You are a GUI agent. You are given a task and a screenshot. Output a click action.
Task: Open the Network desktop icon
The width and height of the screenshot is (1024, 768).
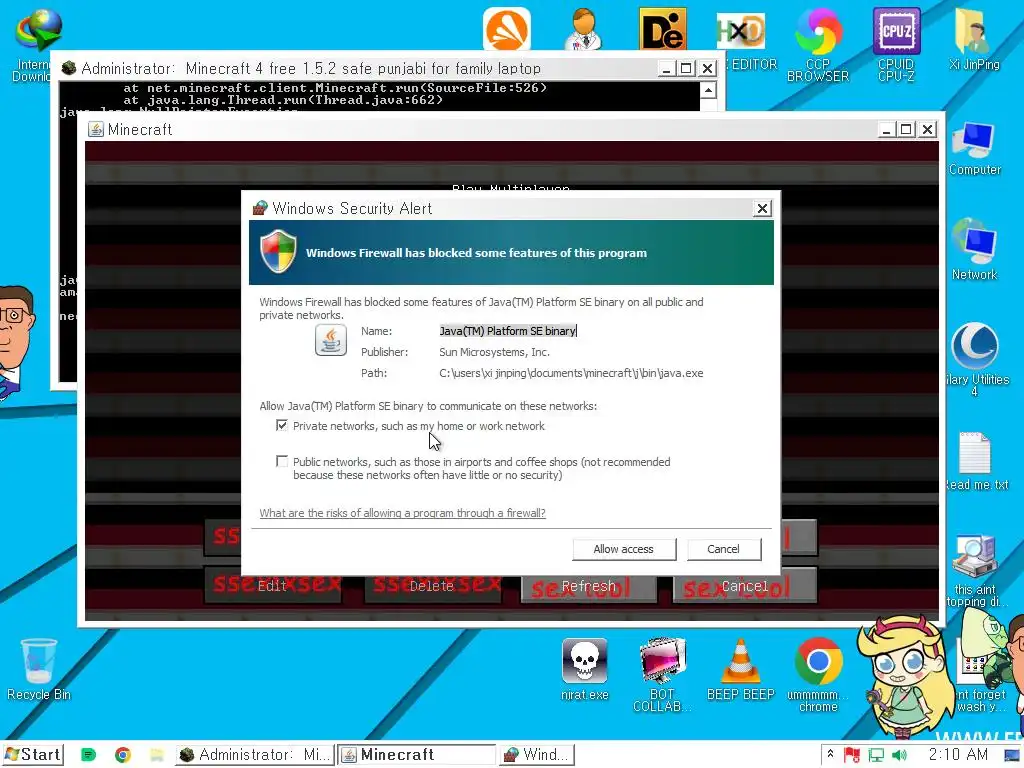click(x=974, y=251)
